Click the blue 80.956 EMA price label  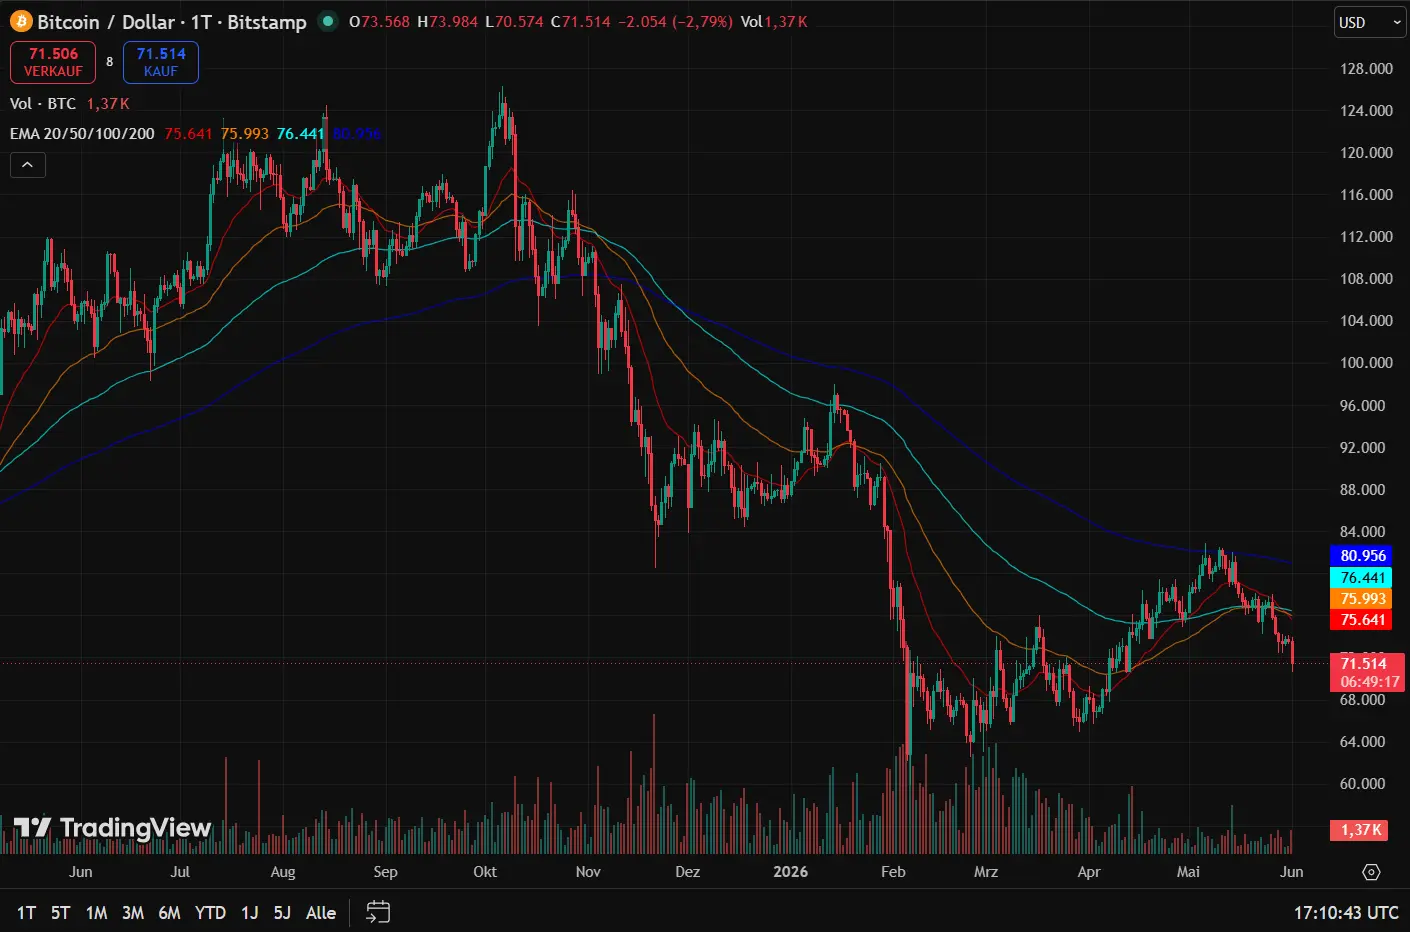1361,555
